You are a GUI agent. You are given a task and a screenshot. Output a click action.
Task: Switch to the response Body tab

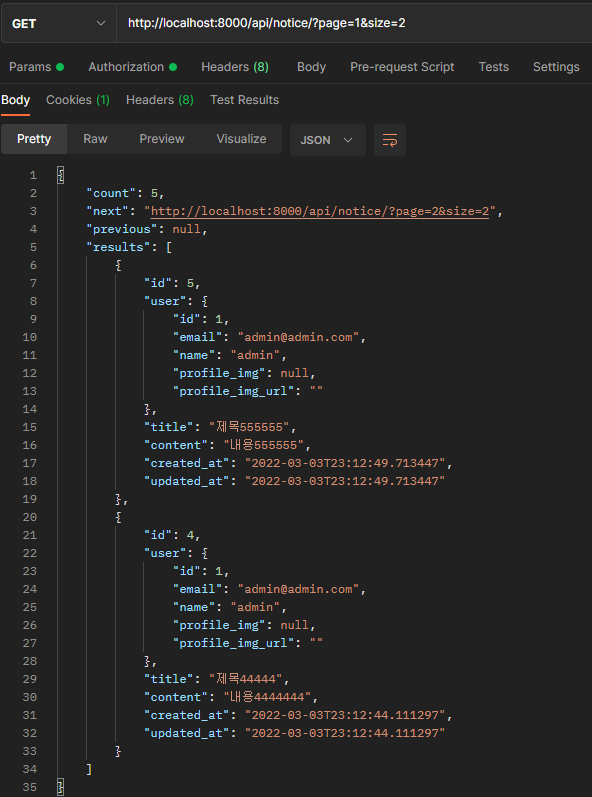[16, 100]
